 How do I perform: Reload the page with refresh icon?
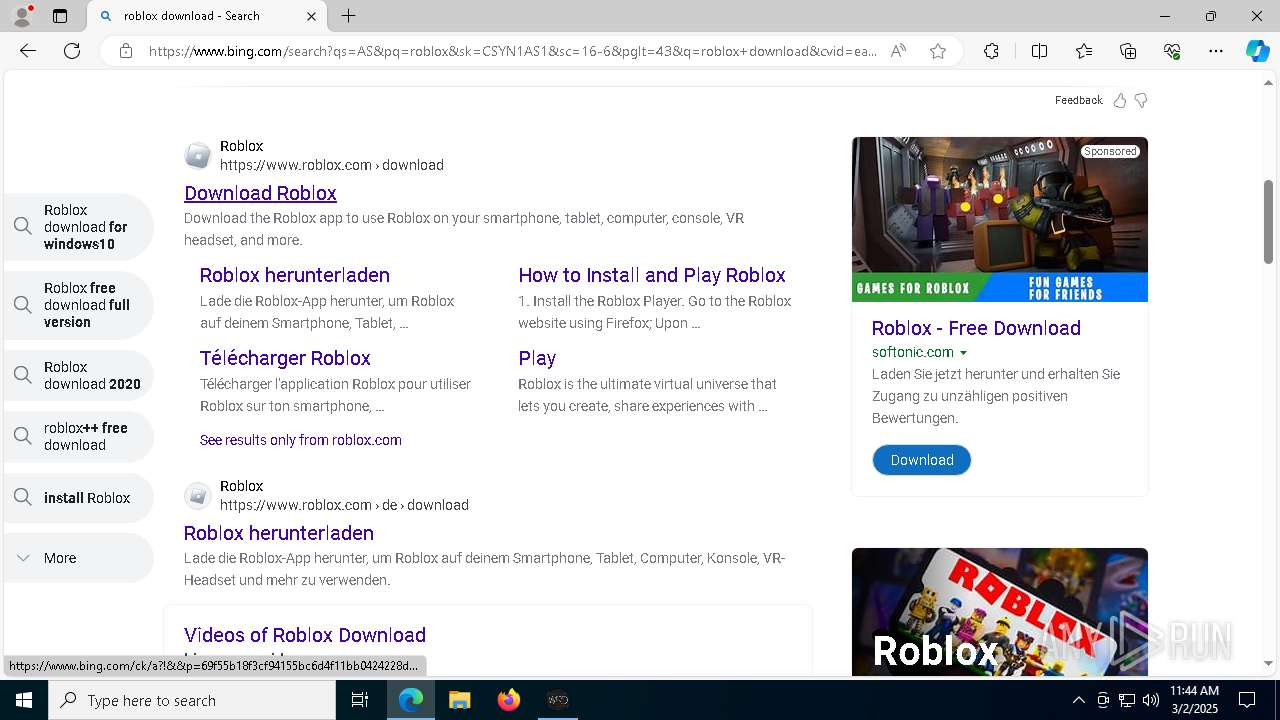(72, 51)
